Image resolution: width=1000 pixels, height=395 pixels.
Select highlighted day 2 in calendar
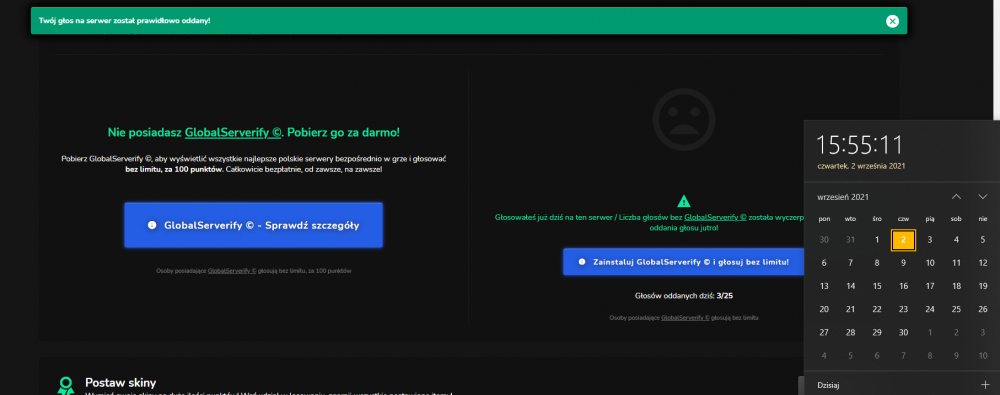[x=904, y=240]
